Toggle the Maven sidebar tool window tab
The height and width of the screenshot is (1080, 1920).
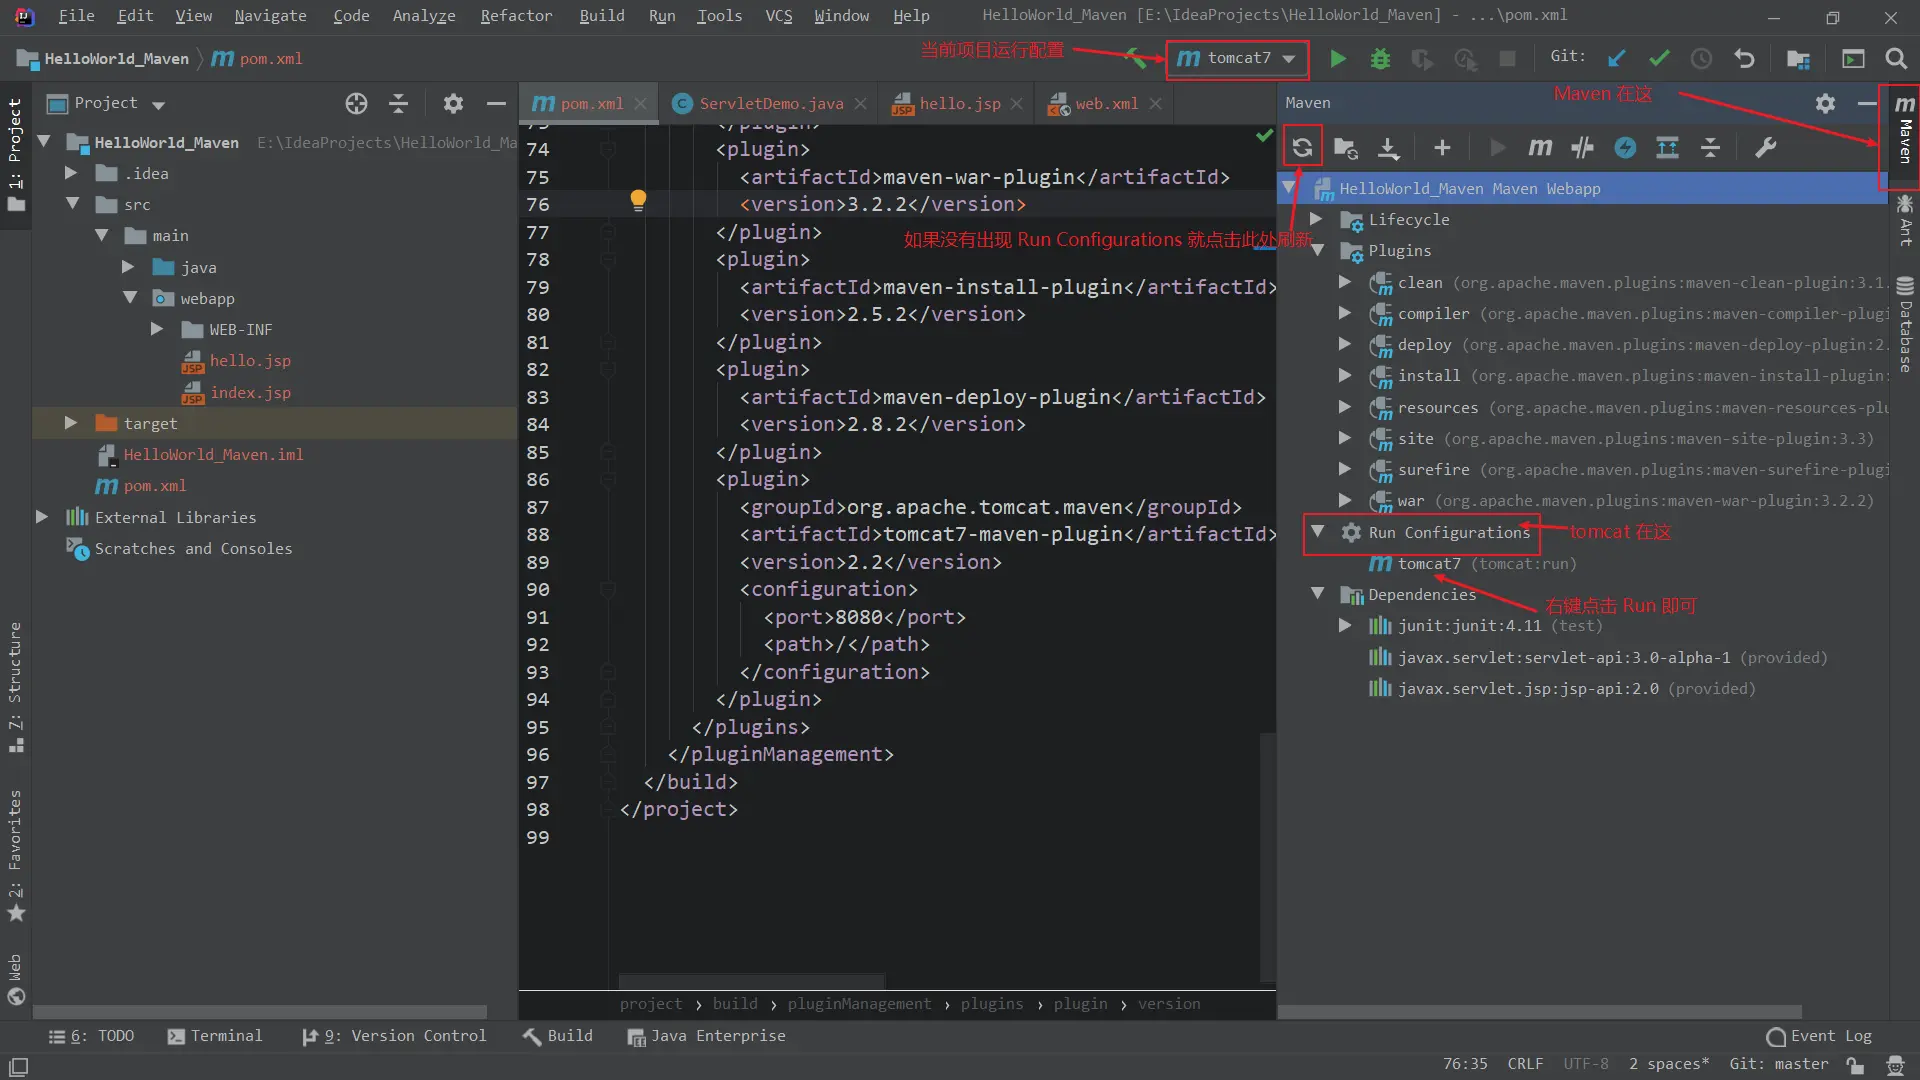pos(1904,130)
